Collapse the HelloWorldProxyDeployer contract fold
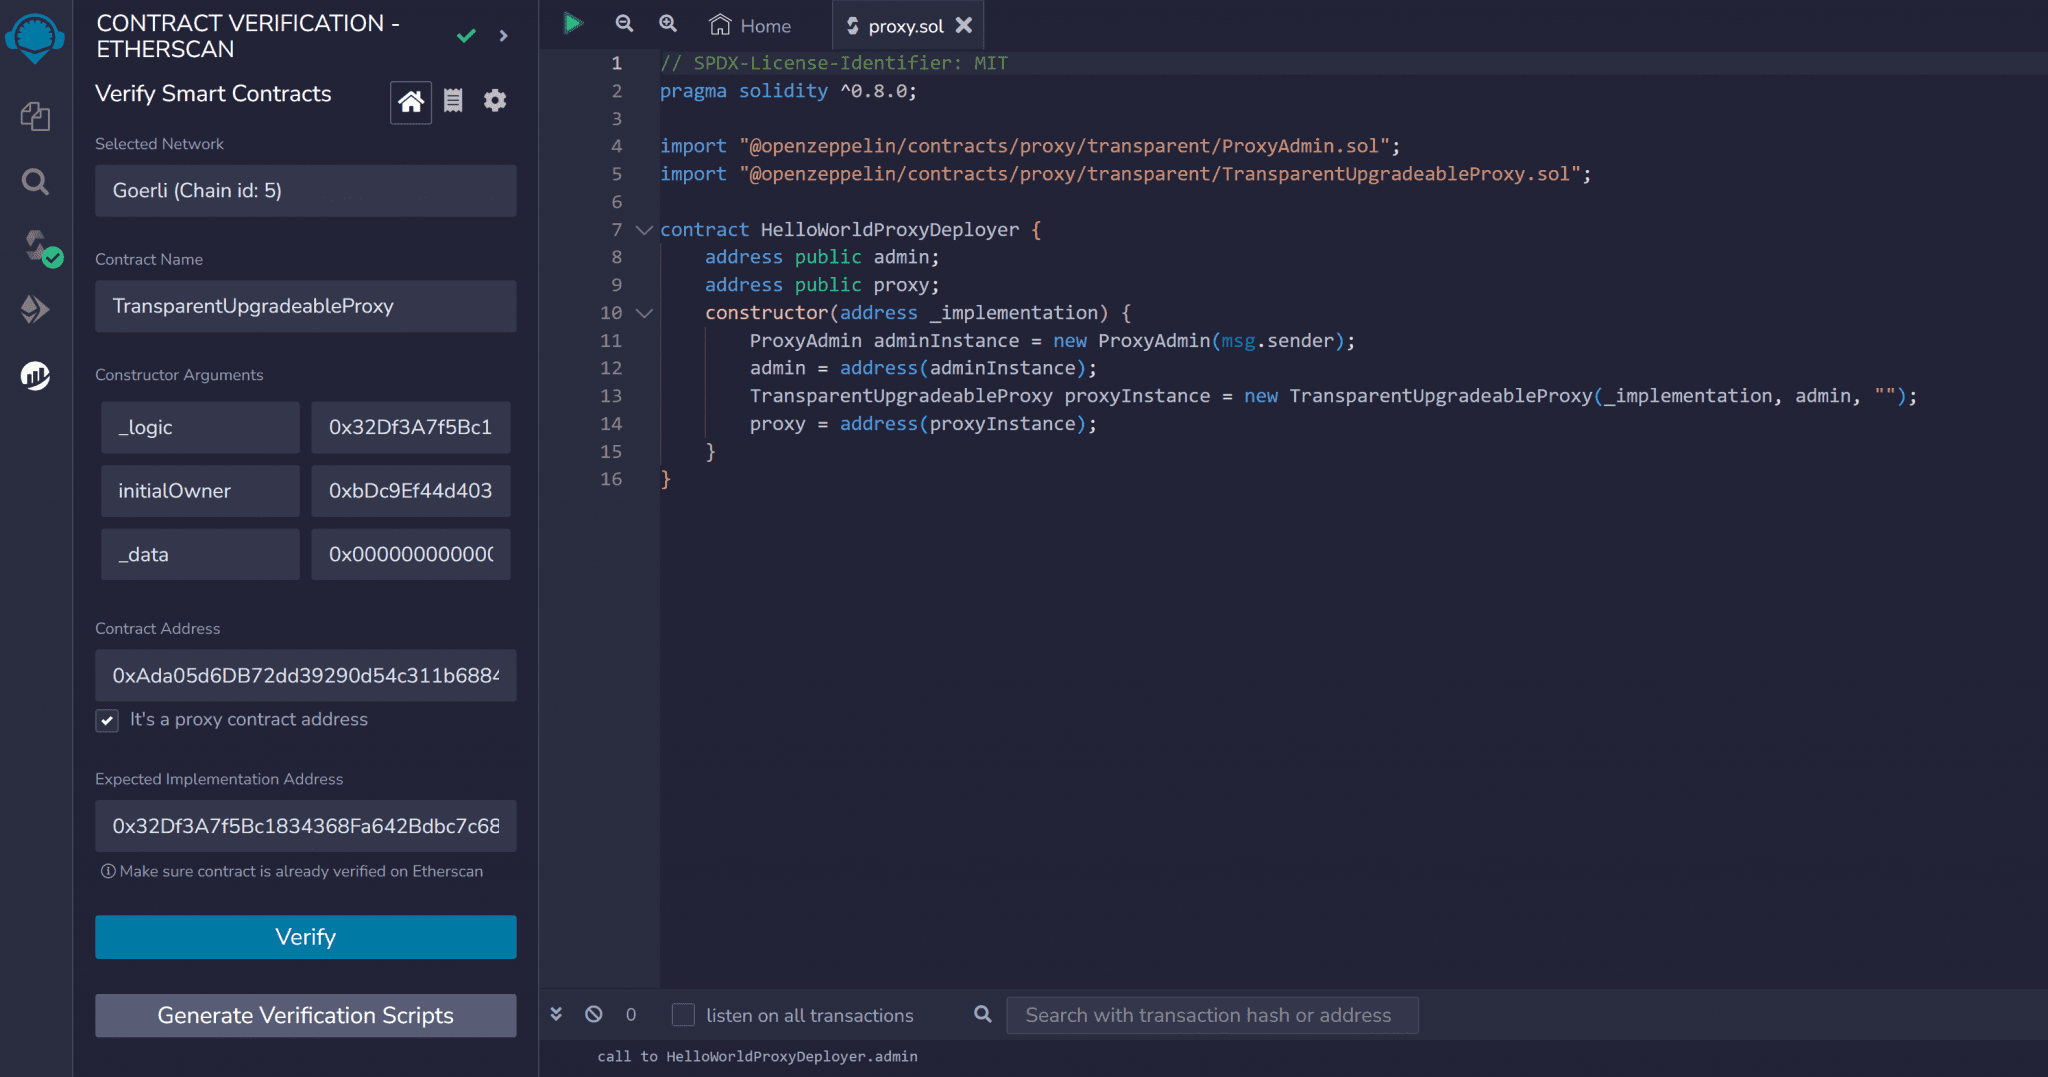Image resolution: width=2048 pixels, height=1077 pixels. (644, 230)
